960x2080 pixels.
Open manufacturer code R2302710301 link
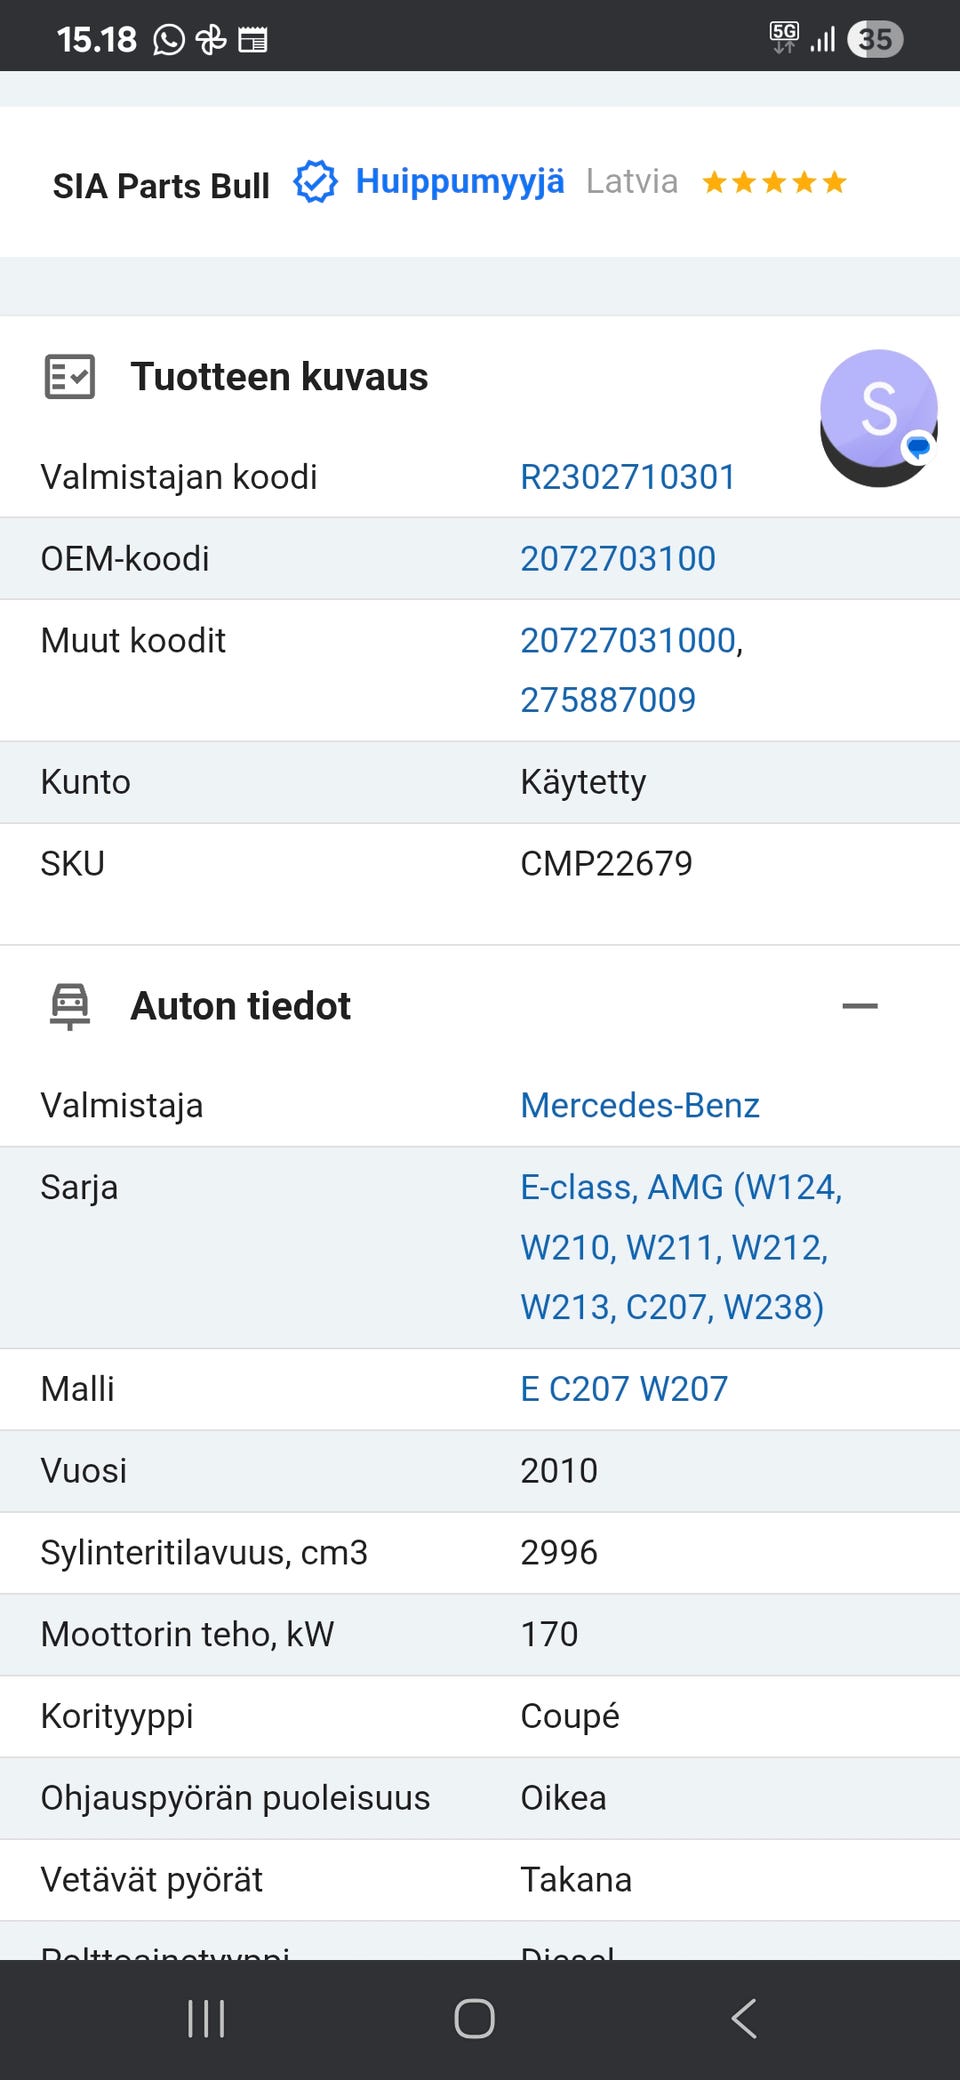coord(628,477)
